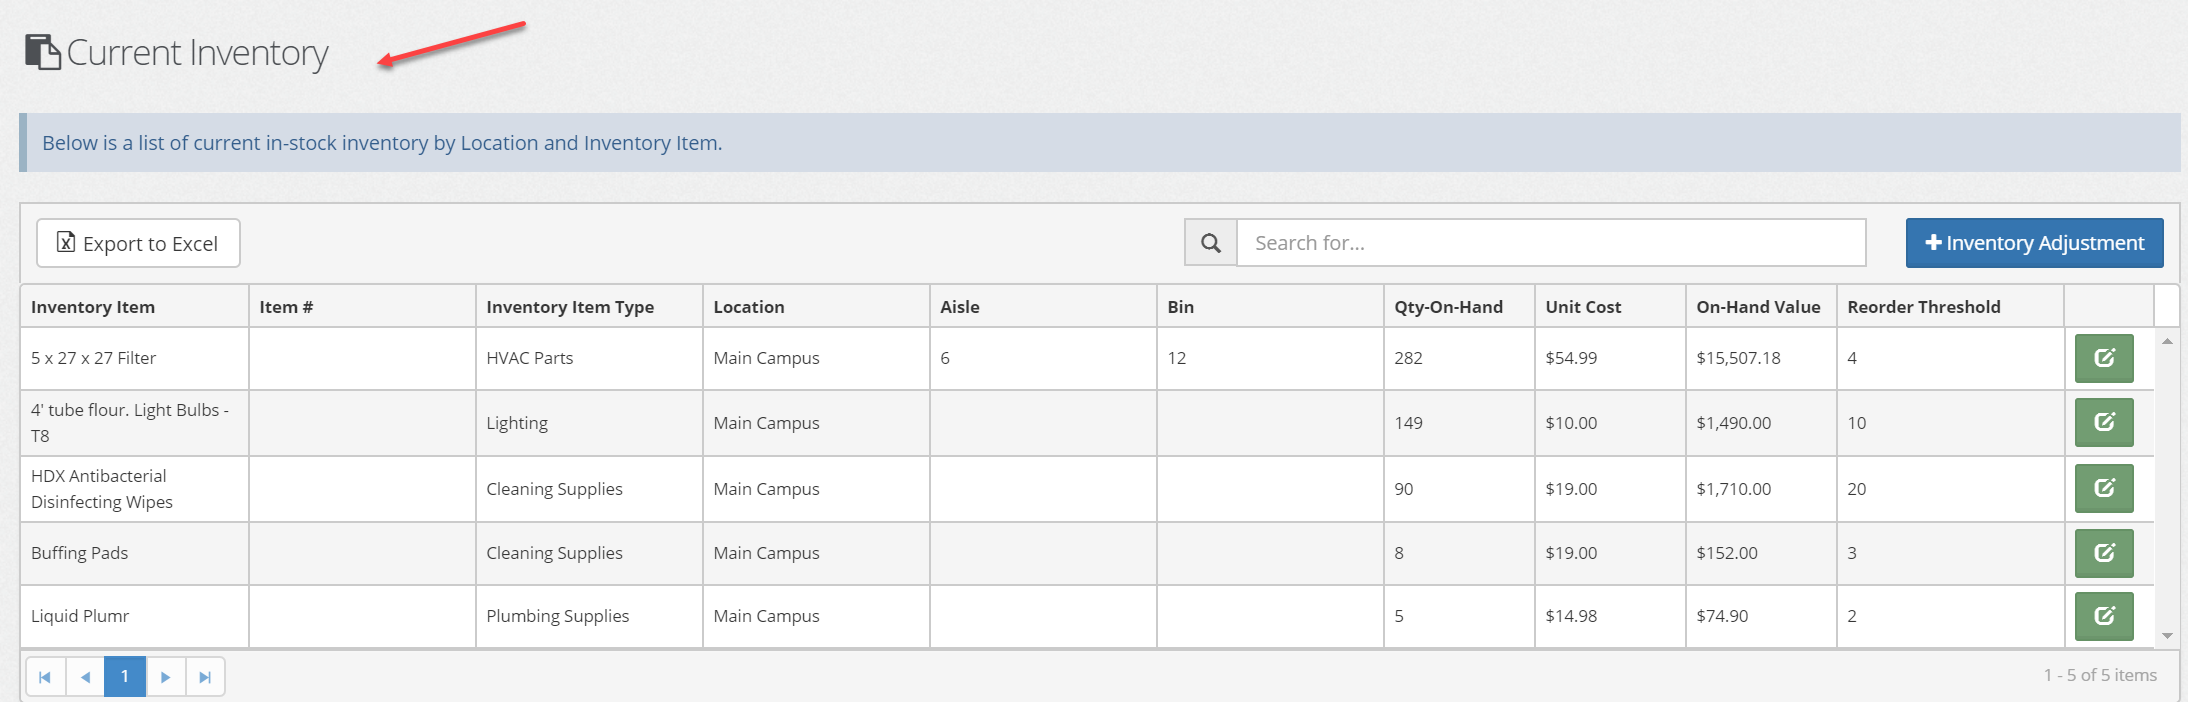The height and width of the screenshot is (702, 2188).
Task: Edit the 5 x 27 x 27 Filter row
Action: pos(2104,358)
